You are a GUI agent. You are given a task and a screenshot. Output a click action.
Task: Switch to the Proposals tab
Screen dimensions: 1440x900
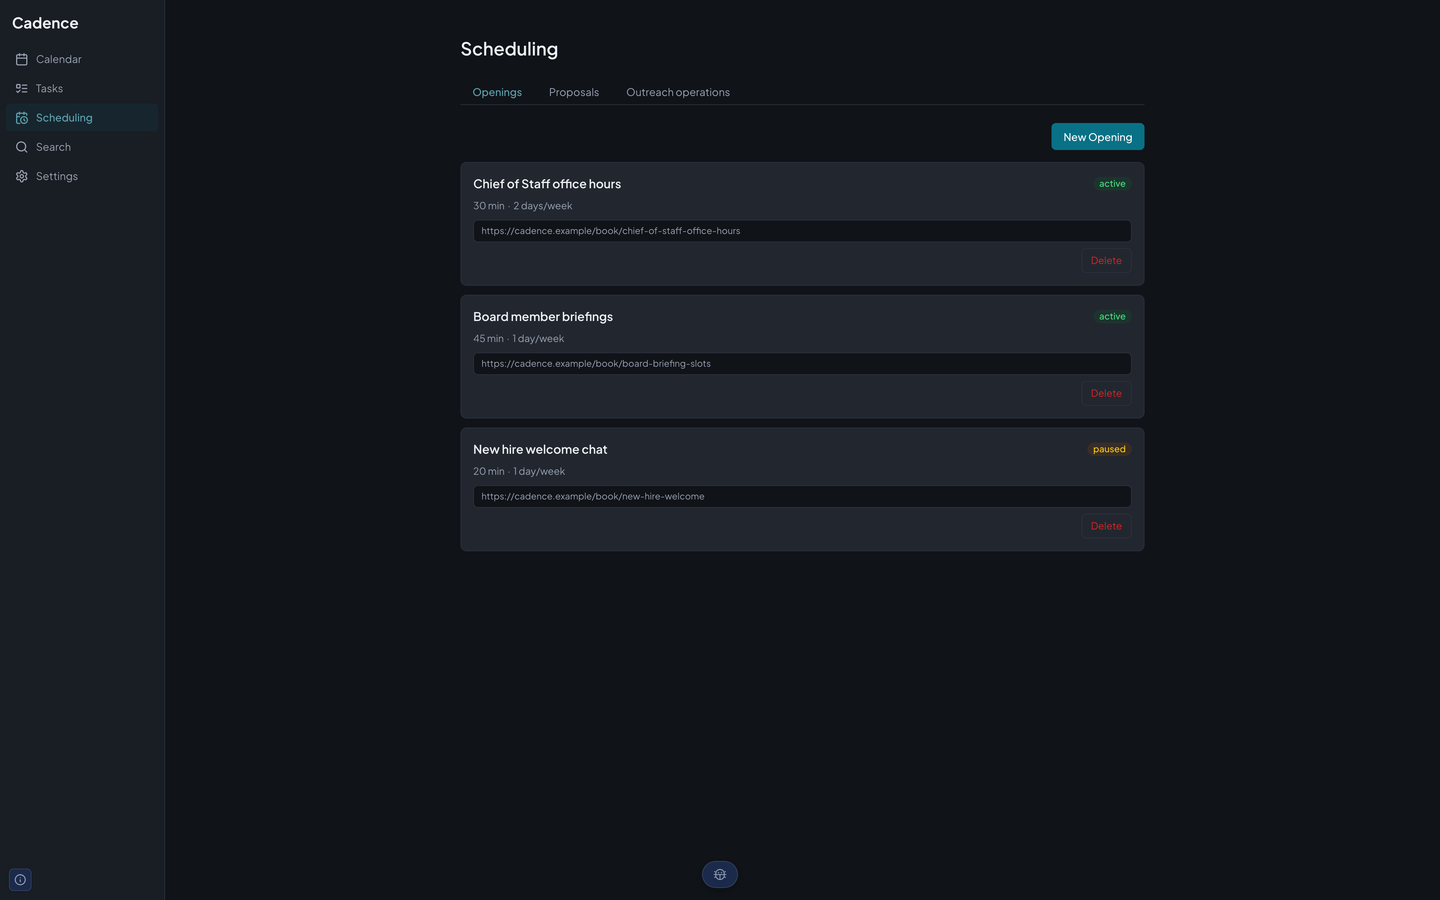[574, 92]
